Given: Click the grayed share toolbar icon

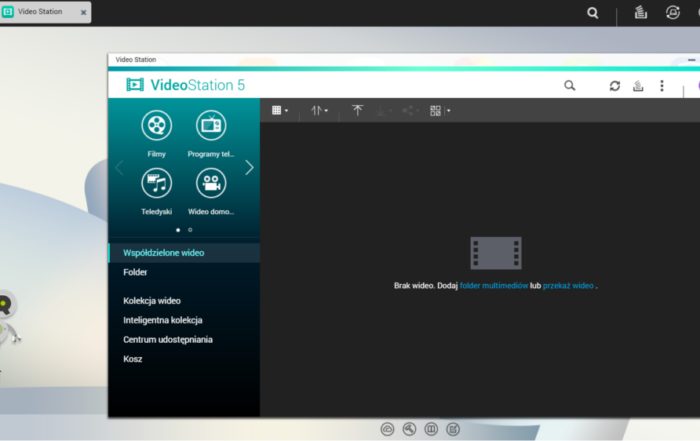Looking at the screenshot, I should 410,111.
